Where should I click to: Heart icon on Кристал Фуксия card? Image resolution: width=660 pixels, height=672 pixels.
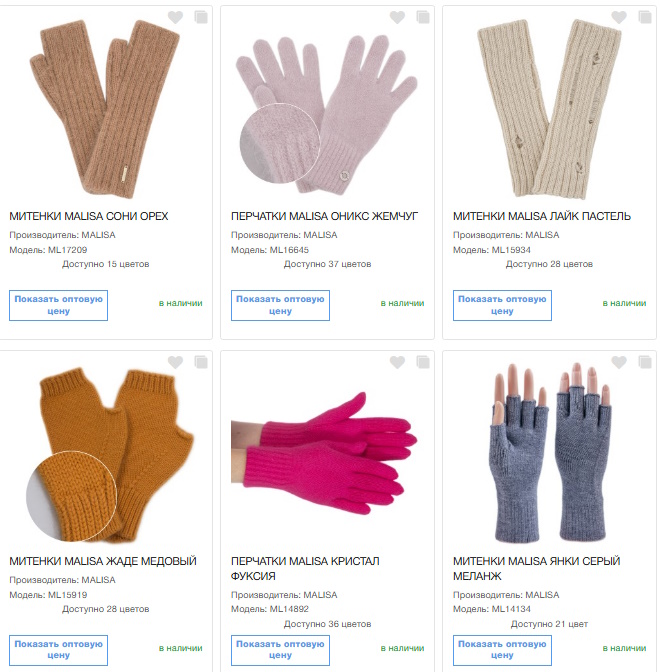[x=397, y=363]
